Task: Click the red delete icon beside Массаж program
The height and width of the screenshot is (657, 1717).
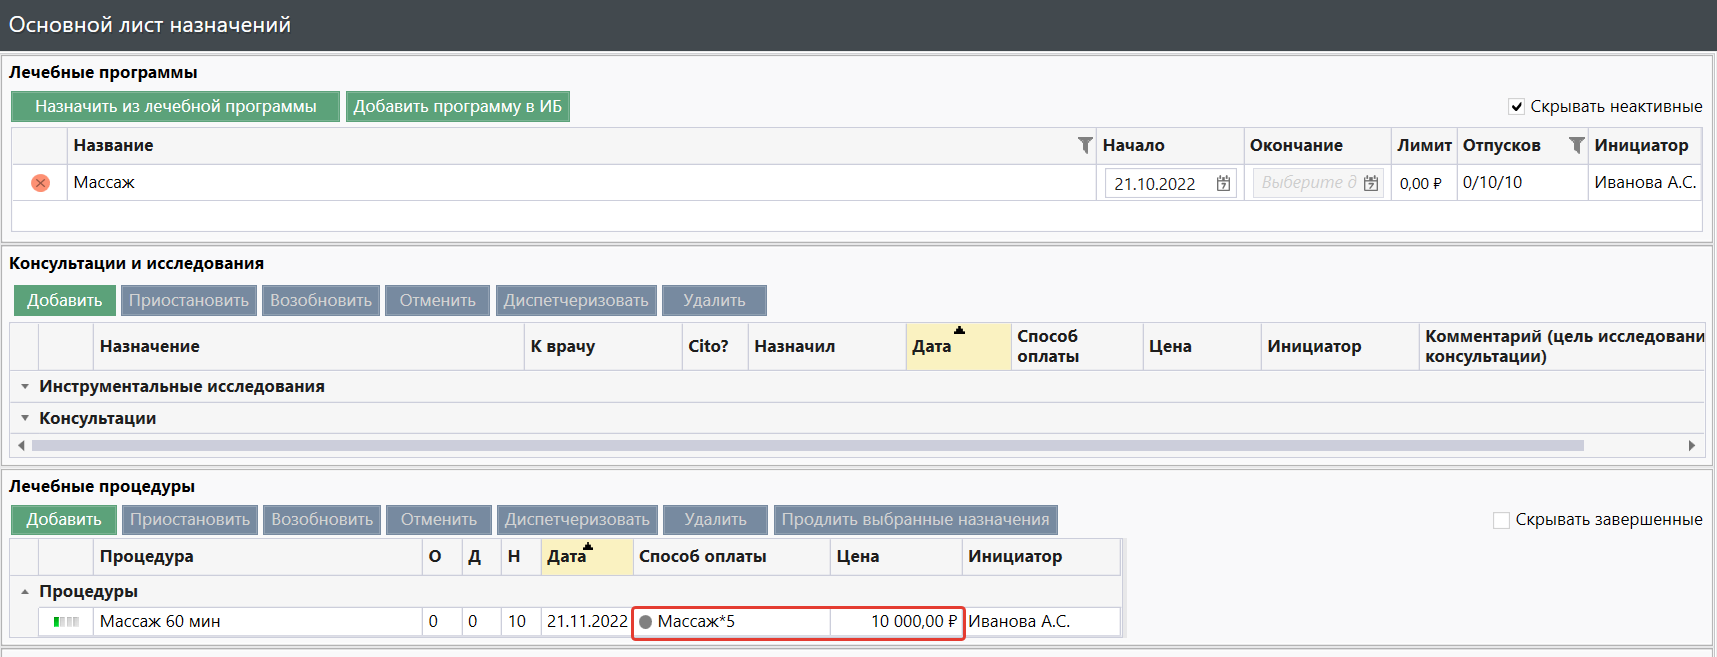Action: pyautogui.click(x=40, y=183)
